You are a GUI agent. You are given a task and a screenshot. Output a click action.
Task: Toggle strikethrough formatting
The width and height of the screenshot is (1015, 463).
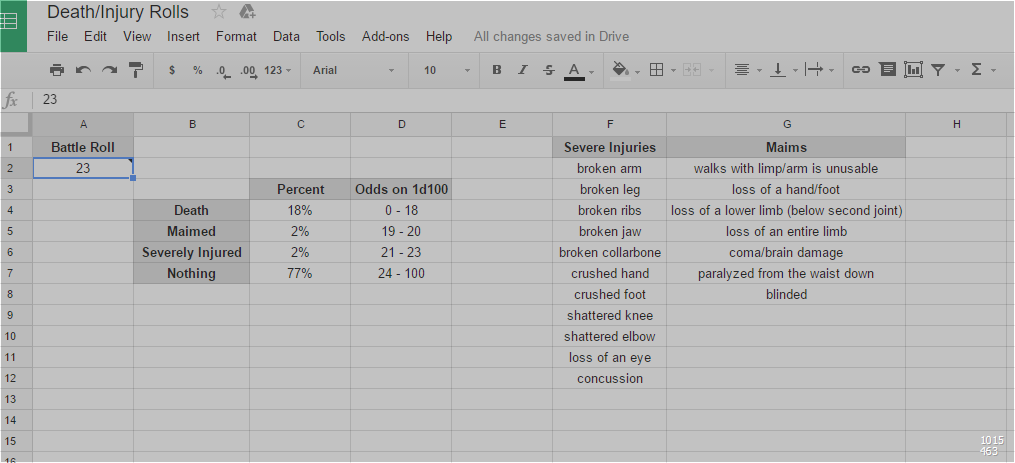(549, 70)
